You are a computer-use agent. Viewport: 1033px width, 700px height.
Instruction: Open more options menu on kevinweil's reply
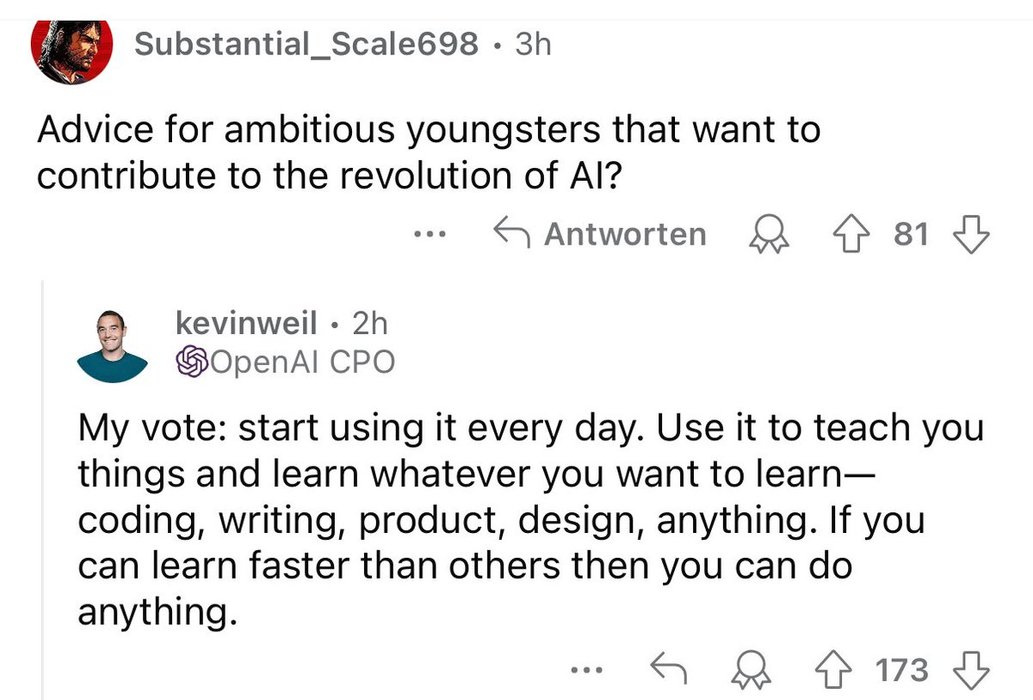589,668
